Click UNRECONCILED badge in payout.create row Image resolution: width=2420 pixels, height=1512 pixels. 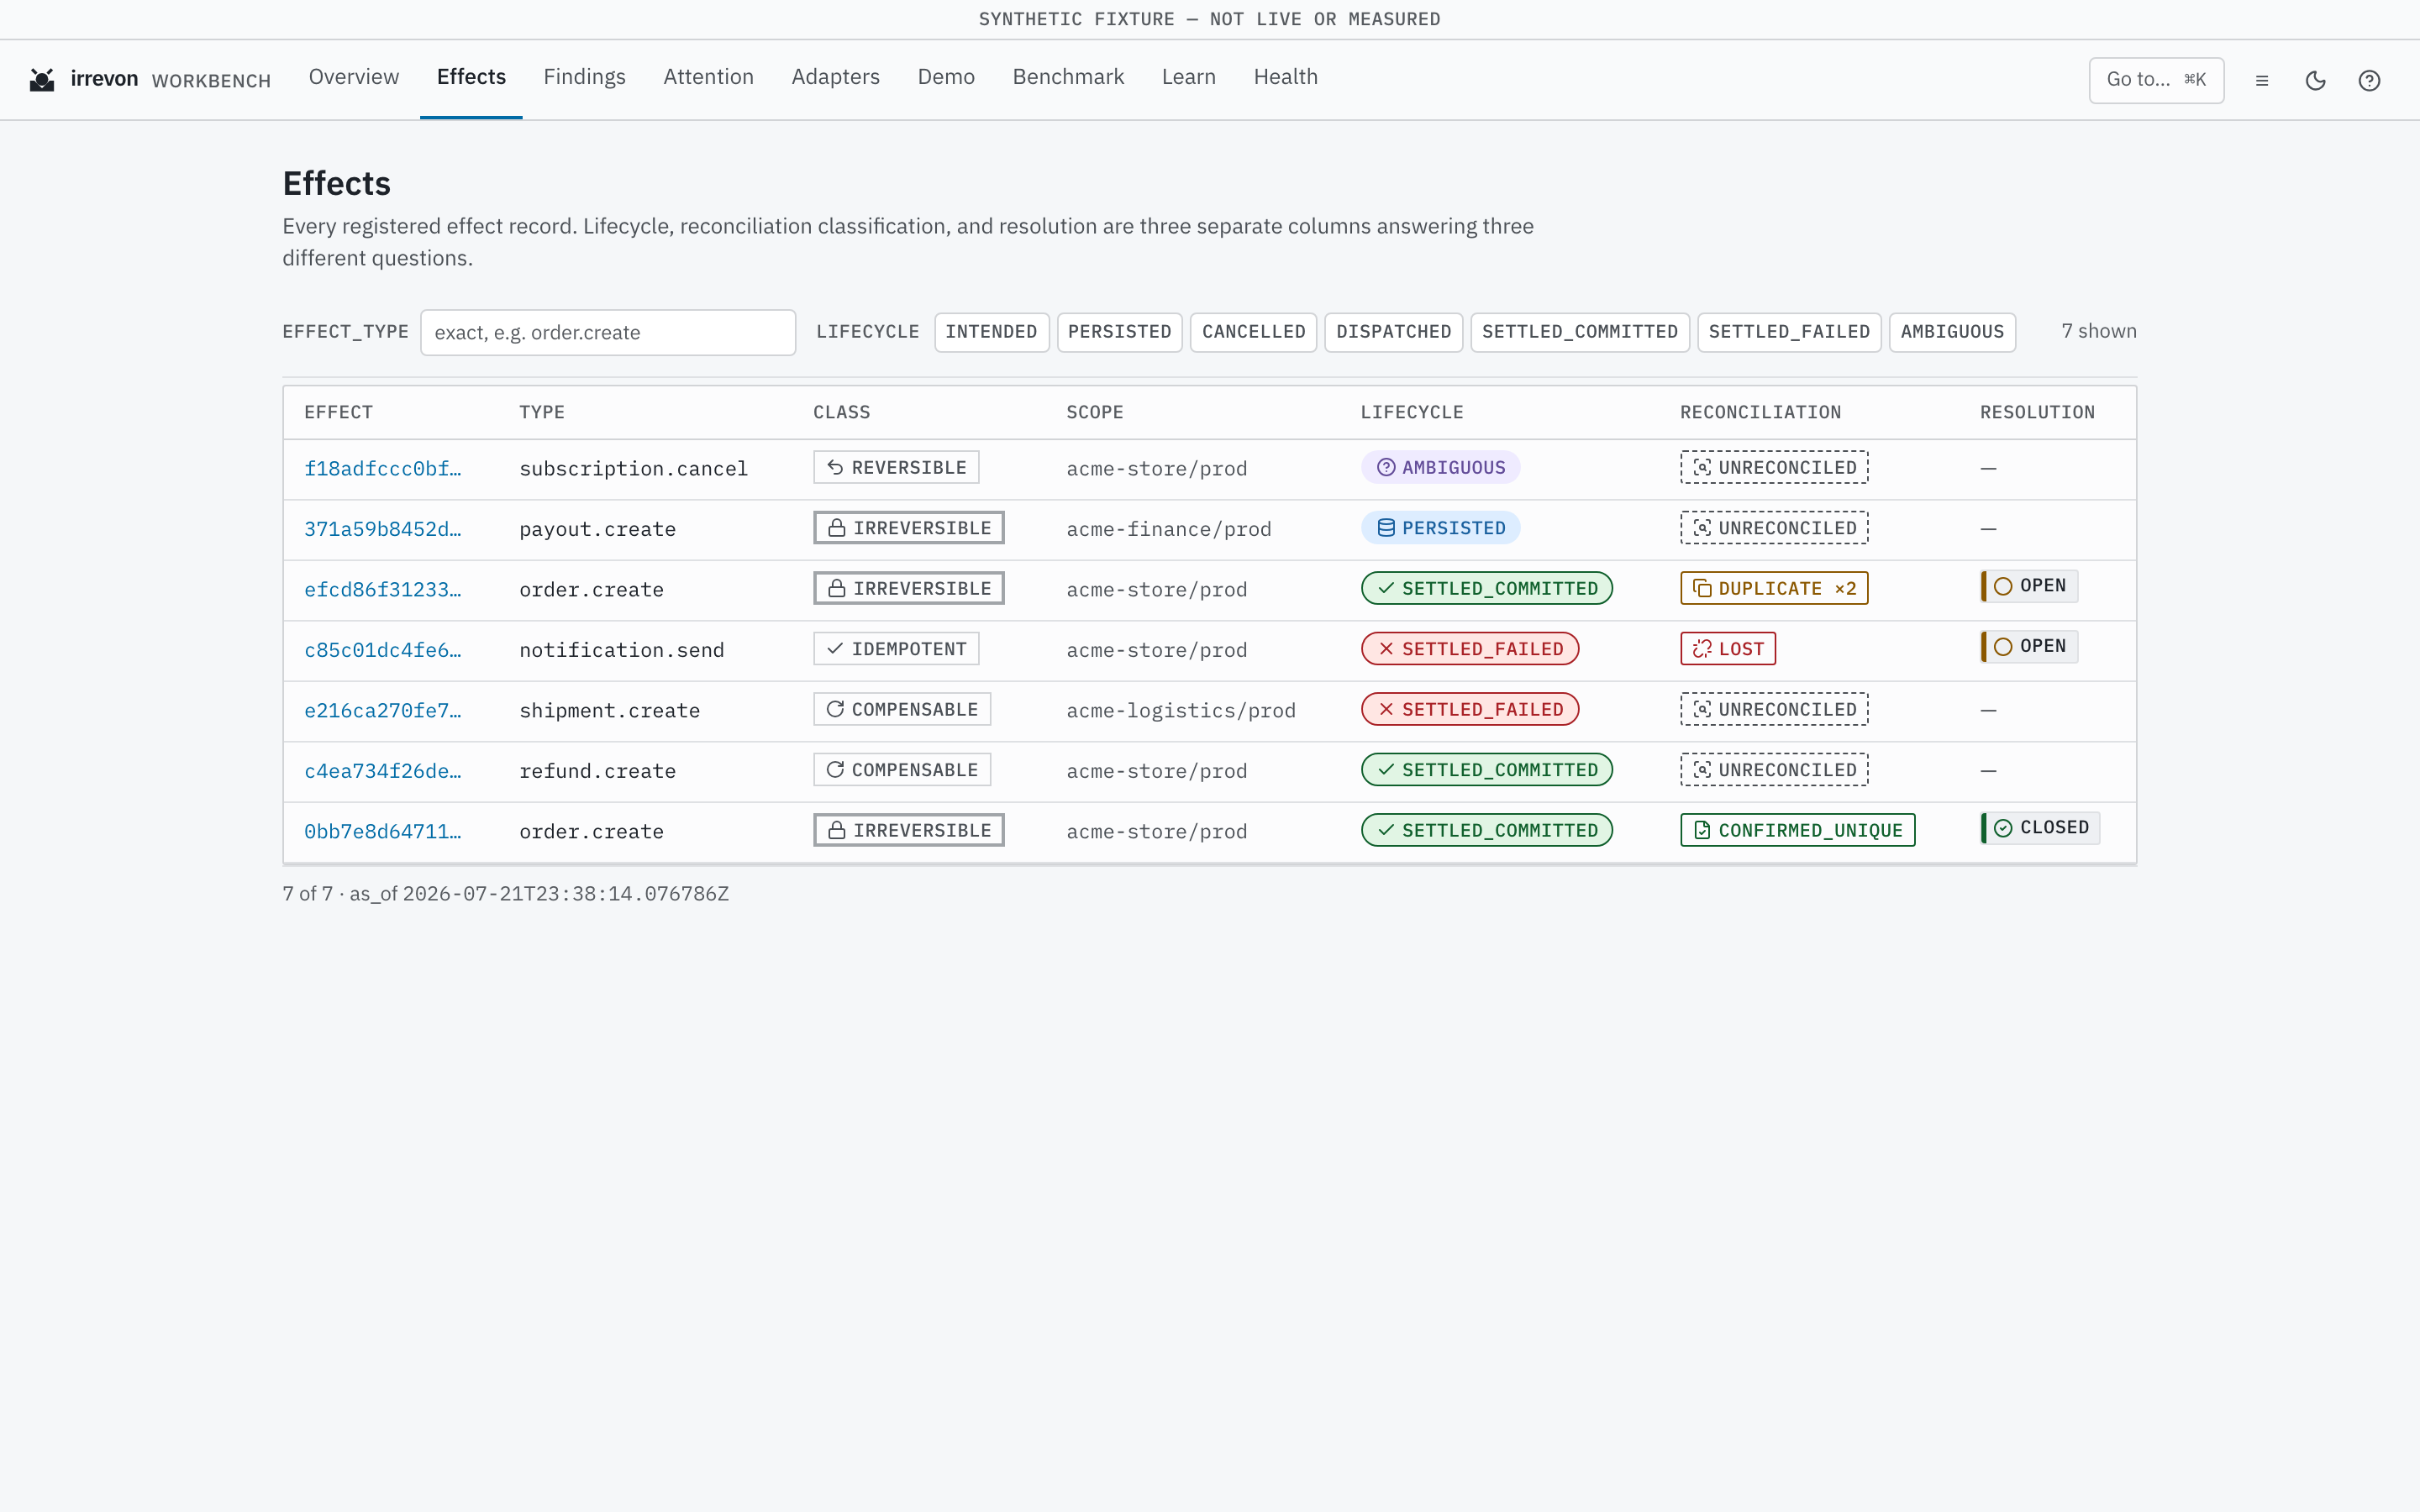click(x=1774, y=528)
